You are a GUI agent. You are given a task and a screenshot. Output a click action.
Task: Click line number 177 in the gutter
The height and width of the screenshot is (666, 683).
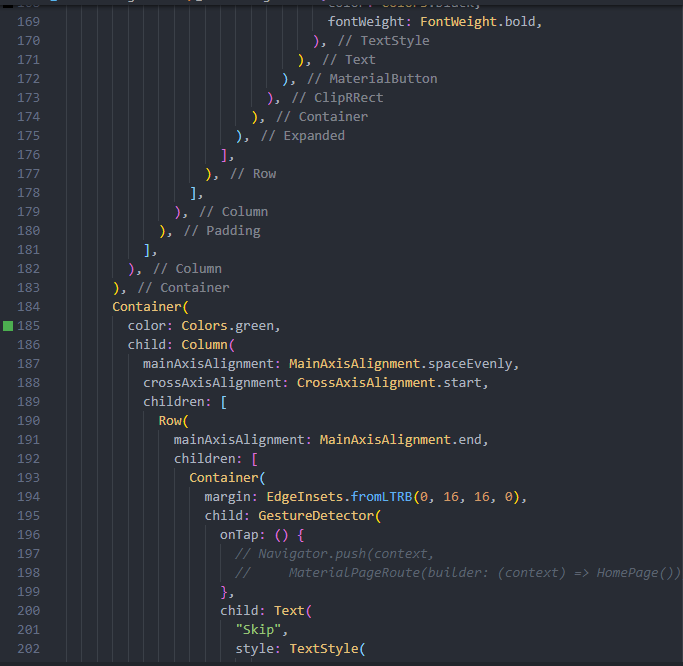coord(29,174)
